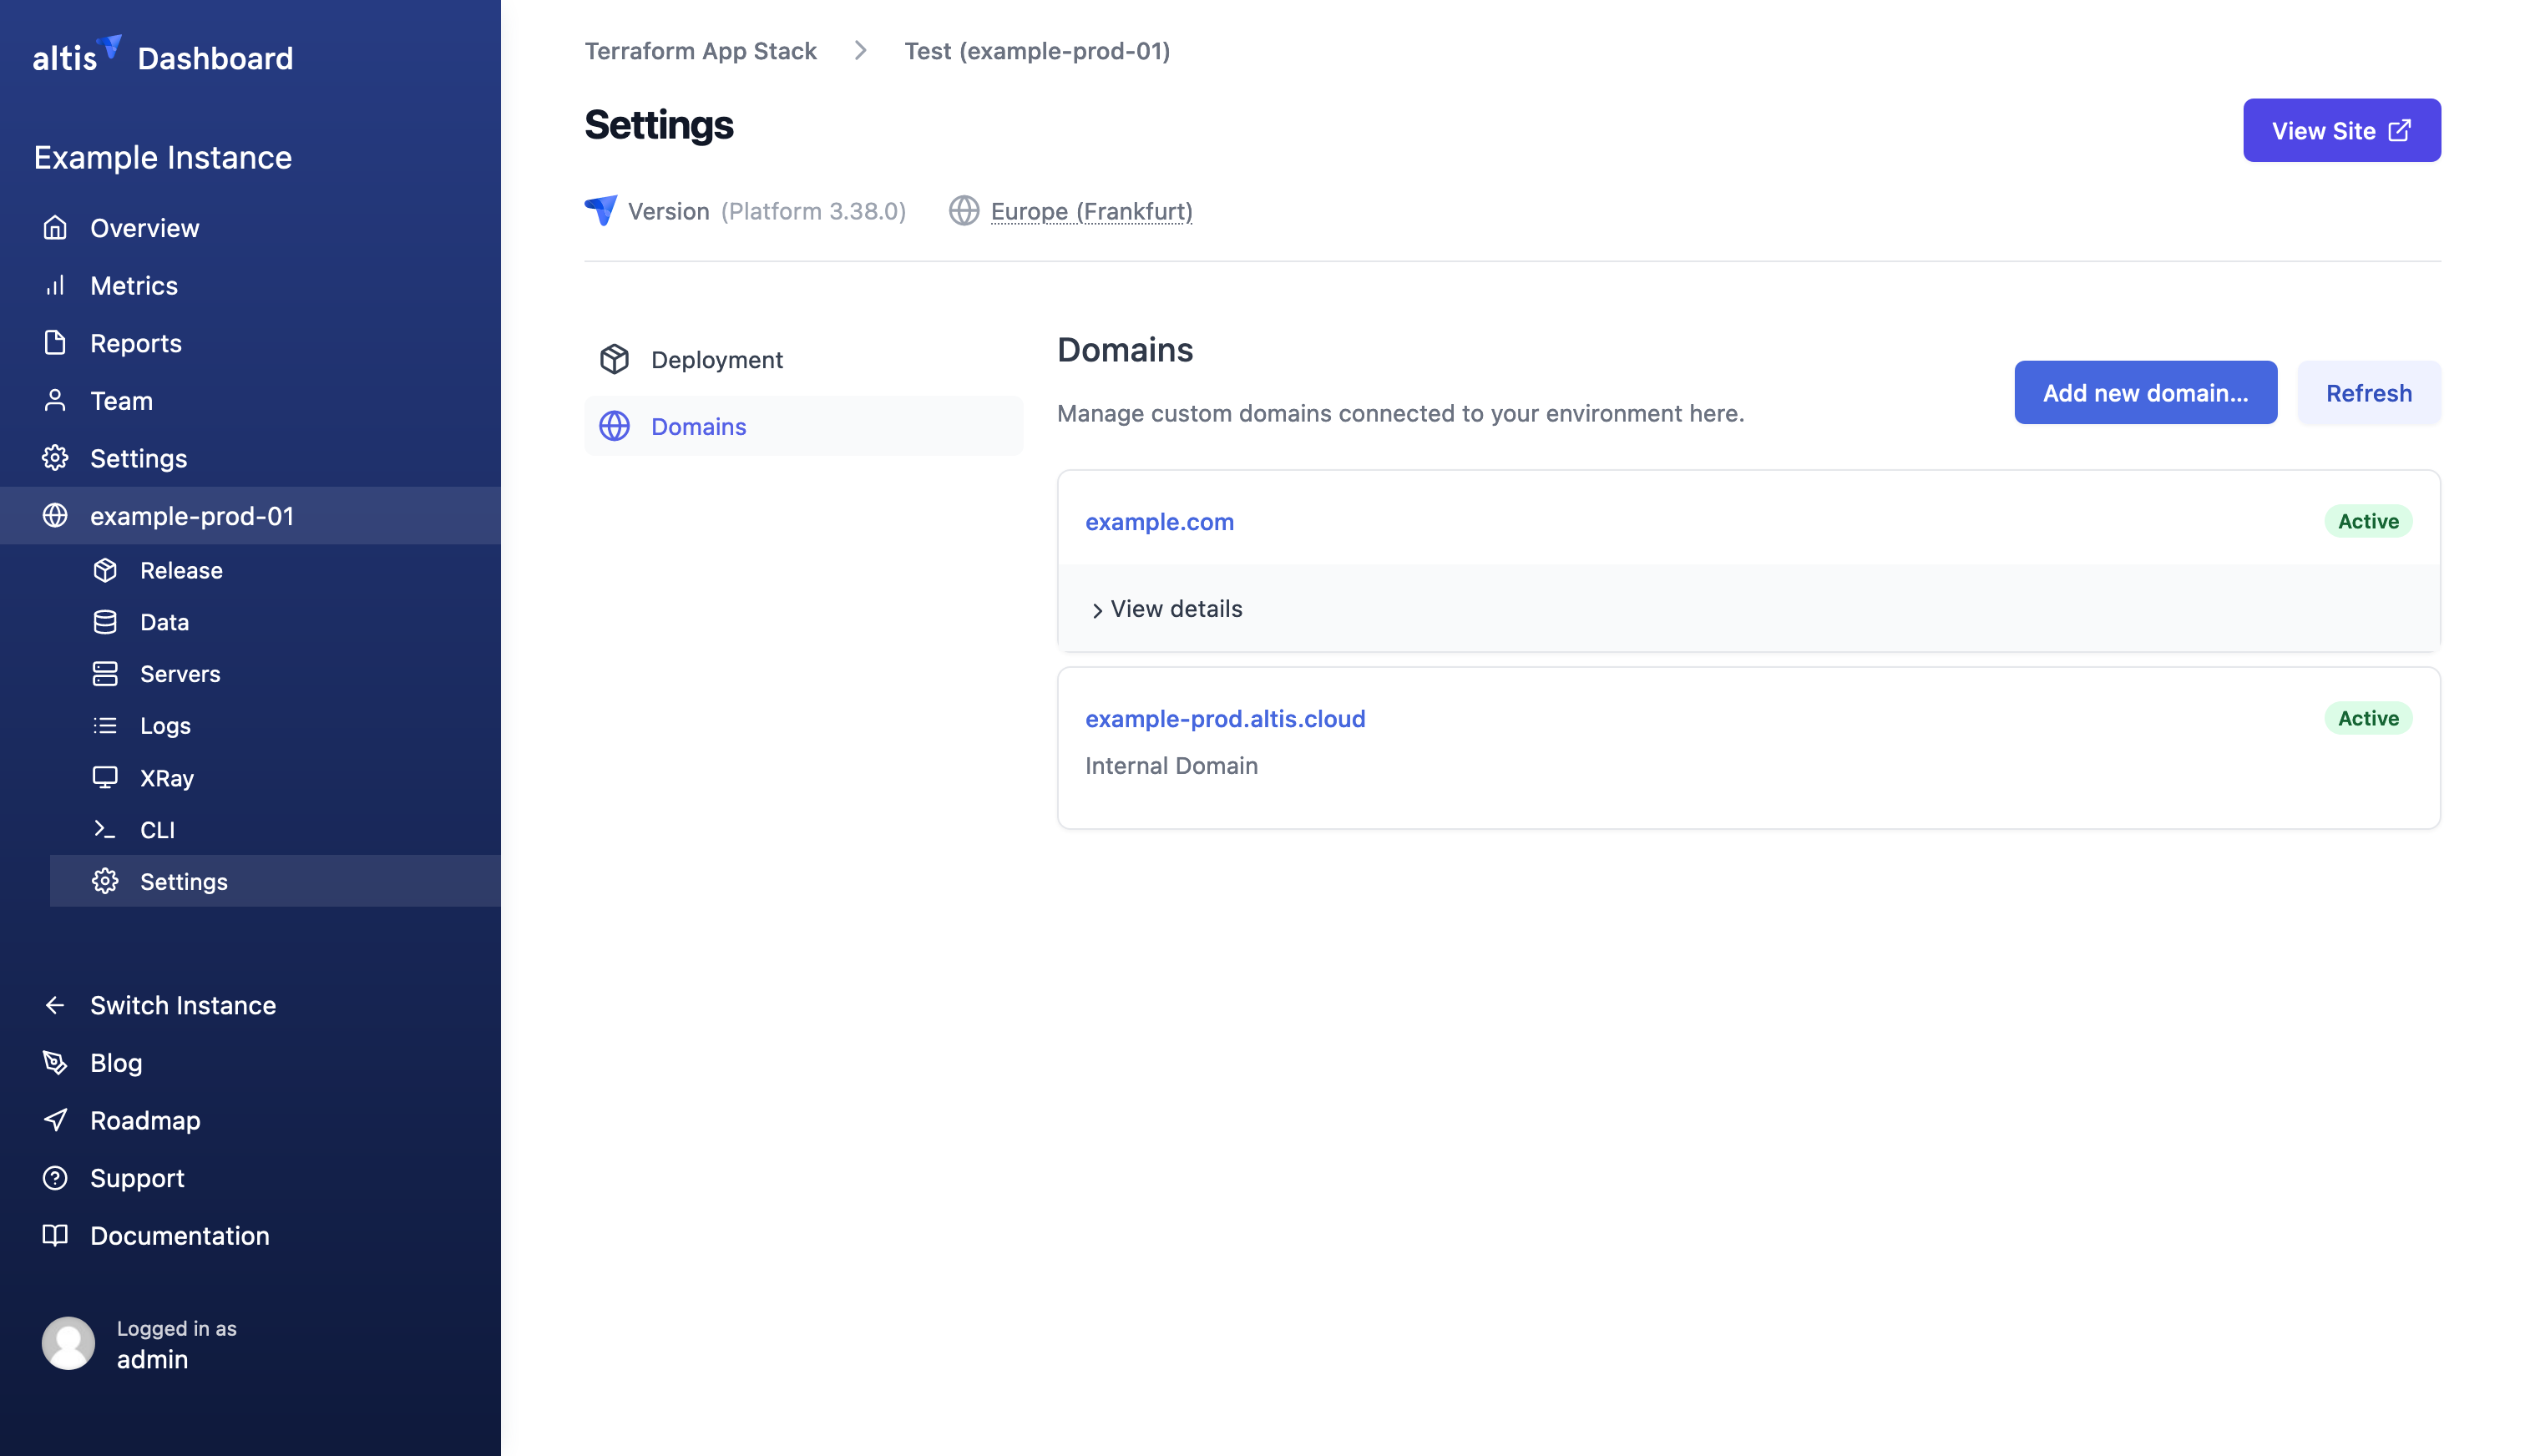Click the Metrics bar chart icon
Image resolution: width=2525 pixels, height=1456 pixels.
point(55,286)
